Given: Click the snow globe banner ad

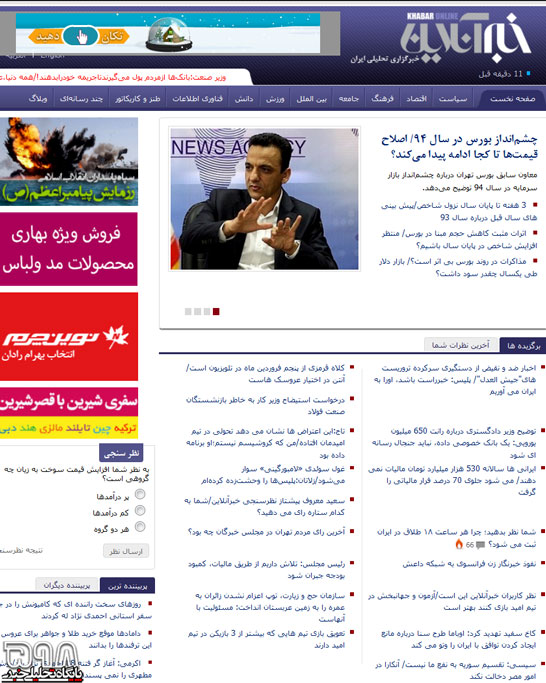Looking at the screenshot, I should (x=168, y=33).
